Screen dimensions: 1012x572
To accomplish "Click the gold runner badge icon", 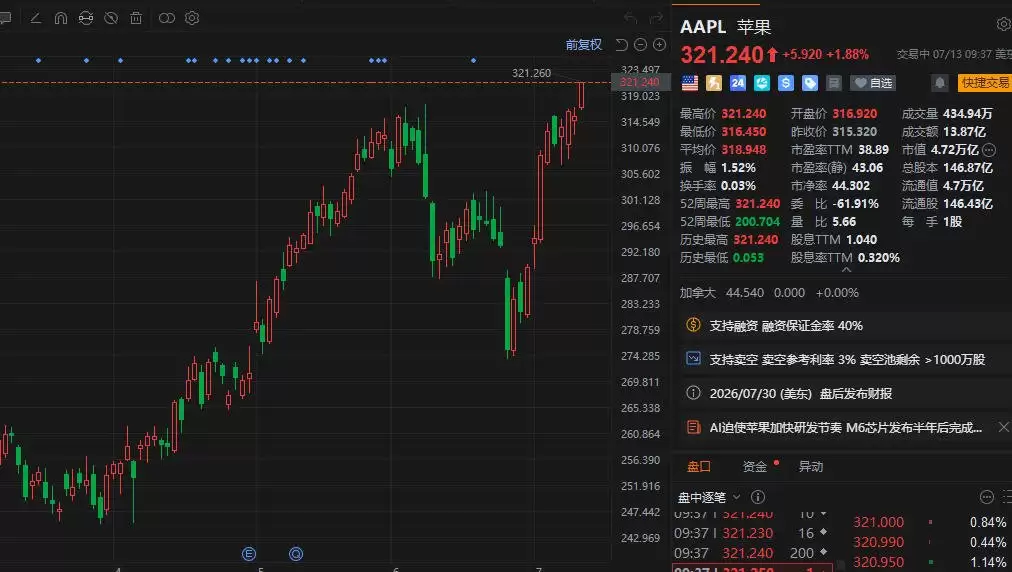I will coord(714,83).
